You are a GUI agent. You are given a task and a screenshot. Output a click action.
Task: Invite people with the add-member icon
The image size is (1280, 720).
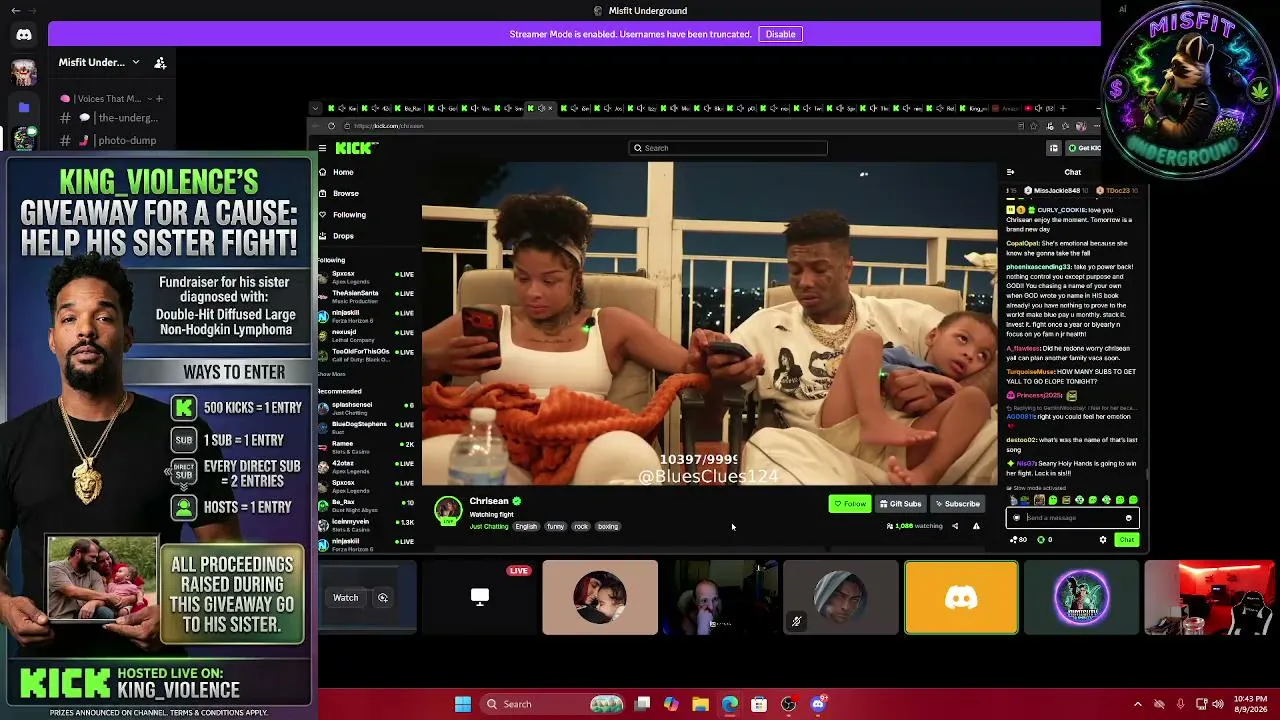(160, 62)
